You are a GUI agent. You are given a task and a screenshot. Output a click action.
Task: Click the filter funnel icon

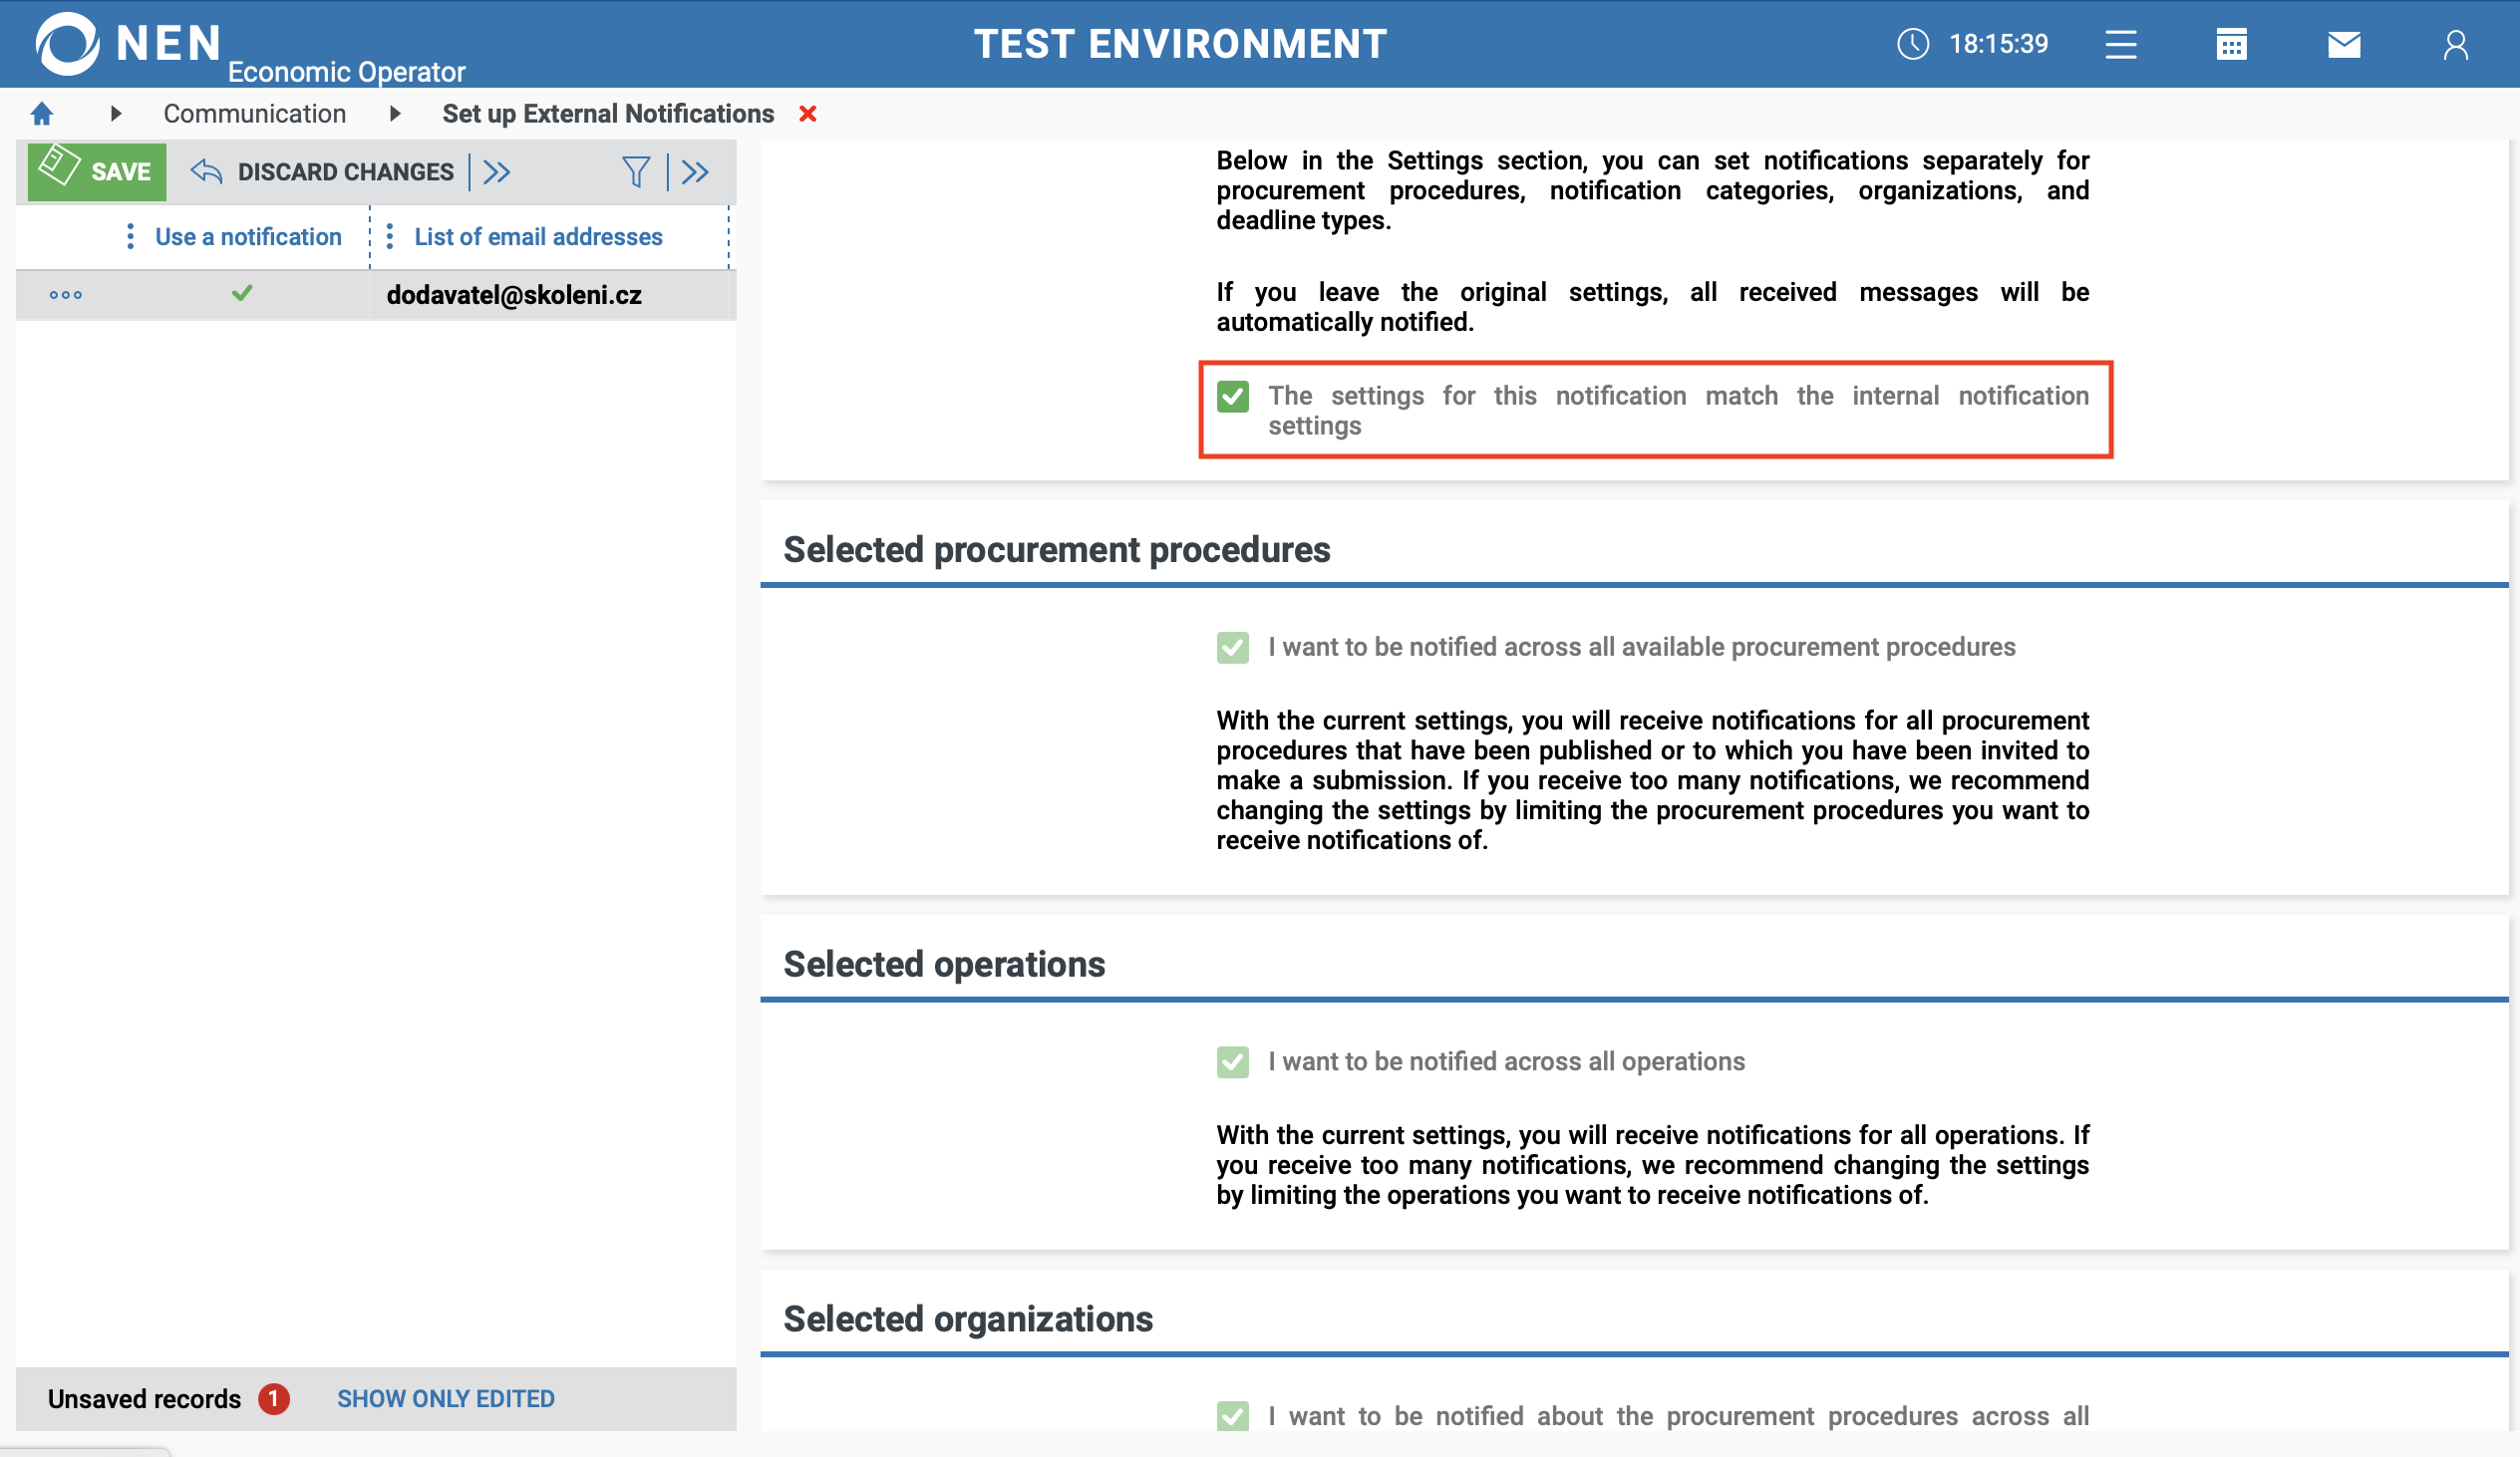click(635, 172)
